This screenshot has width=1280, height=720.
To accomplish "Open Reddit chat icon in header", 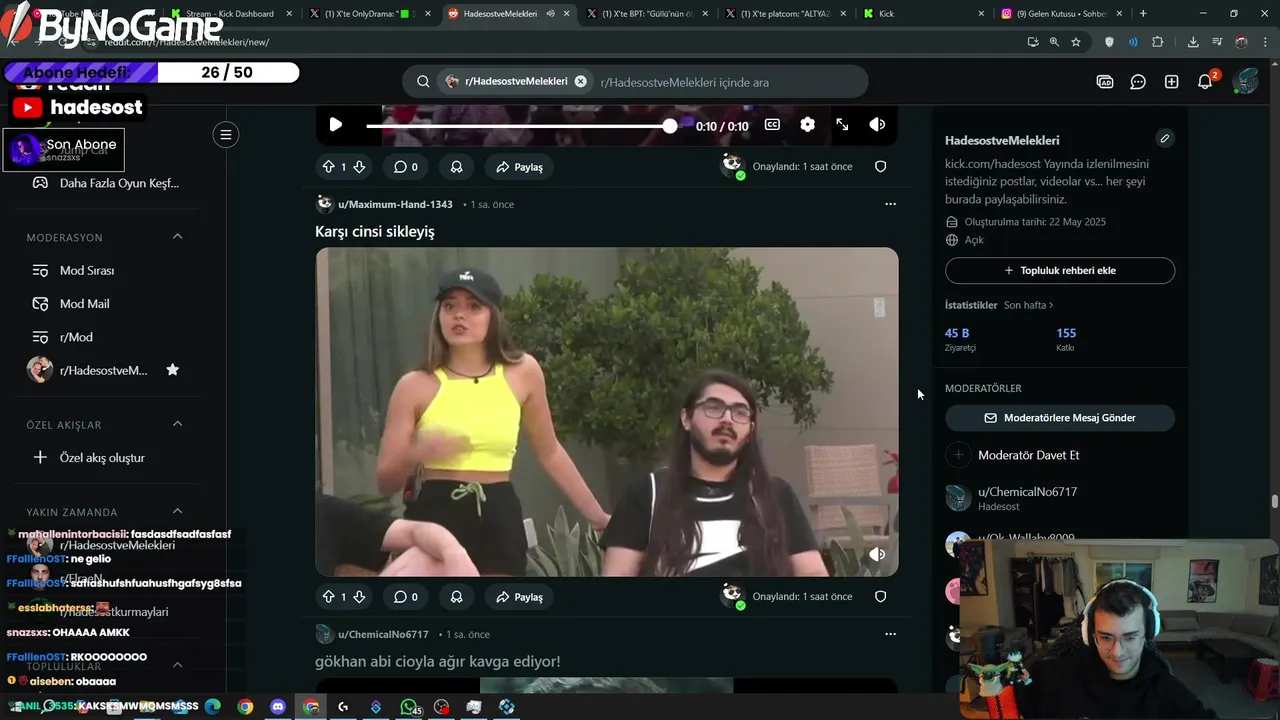I will point(1138,82).
